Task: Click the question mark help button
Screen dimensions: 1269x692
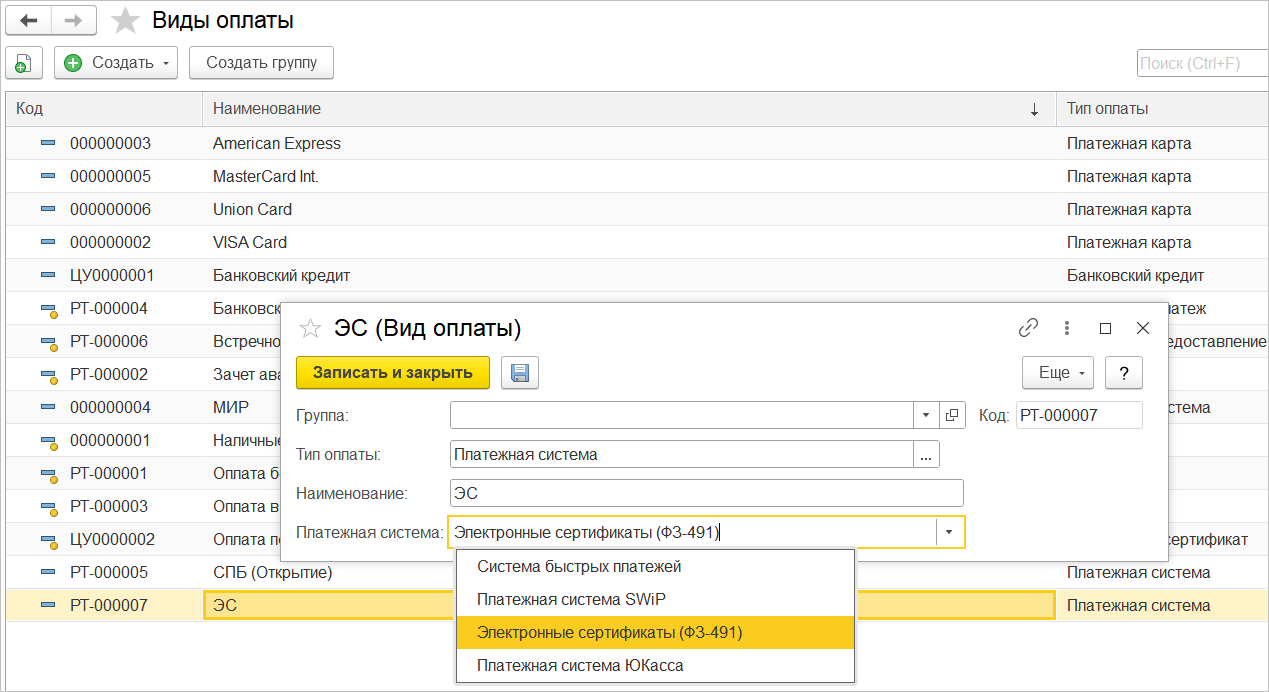Action: pyautogui.click(x=1124, y=373)
